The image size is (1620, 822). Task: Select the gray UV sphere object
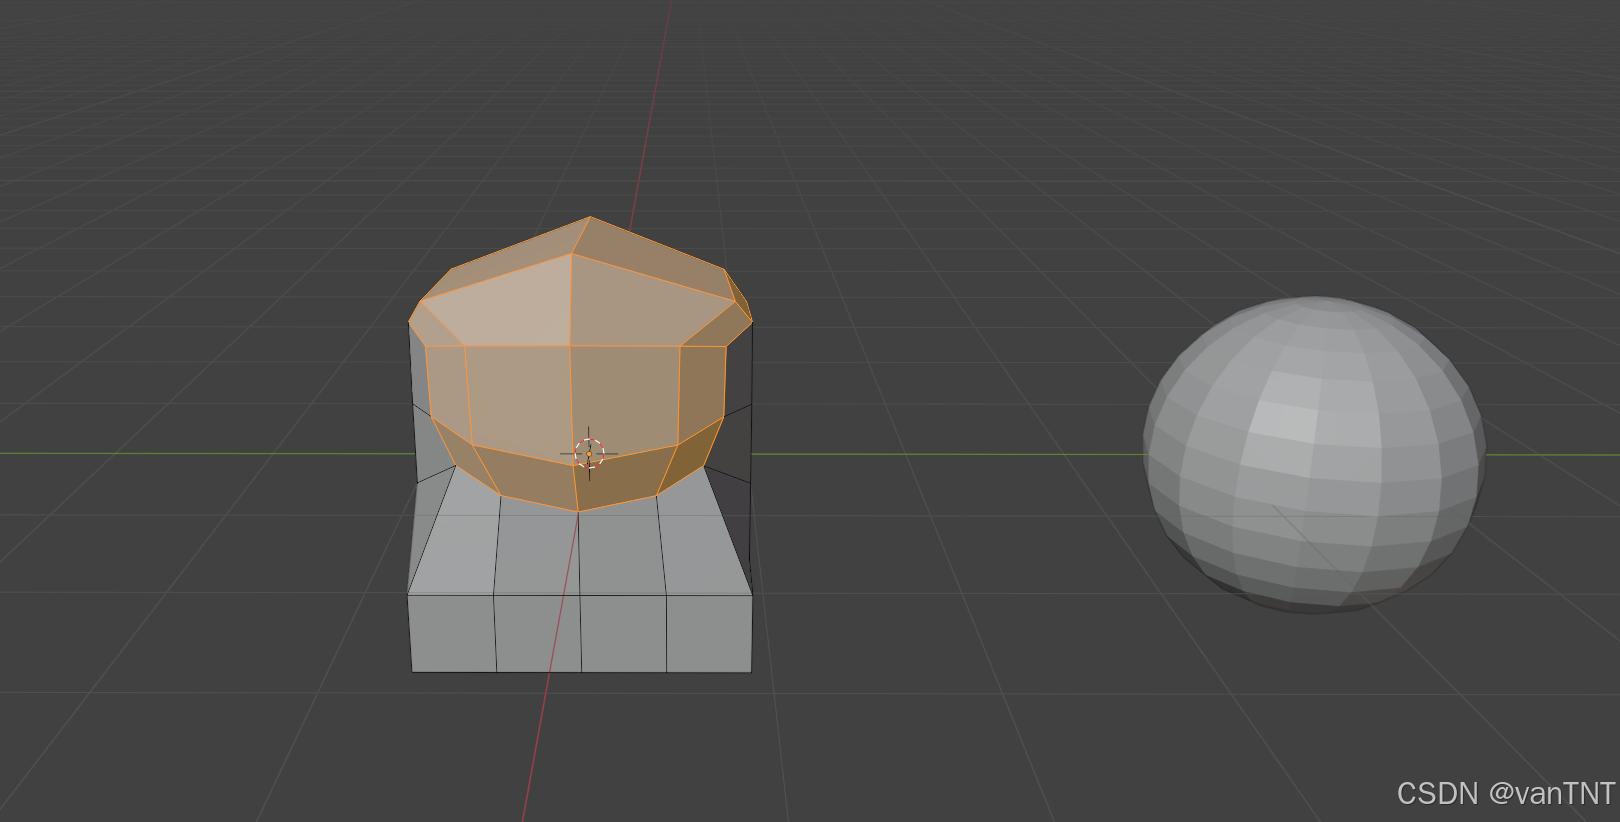(x=1314, y=454)
